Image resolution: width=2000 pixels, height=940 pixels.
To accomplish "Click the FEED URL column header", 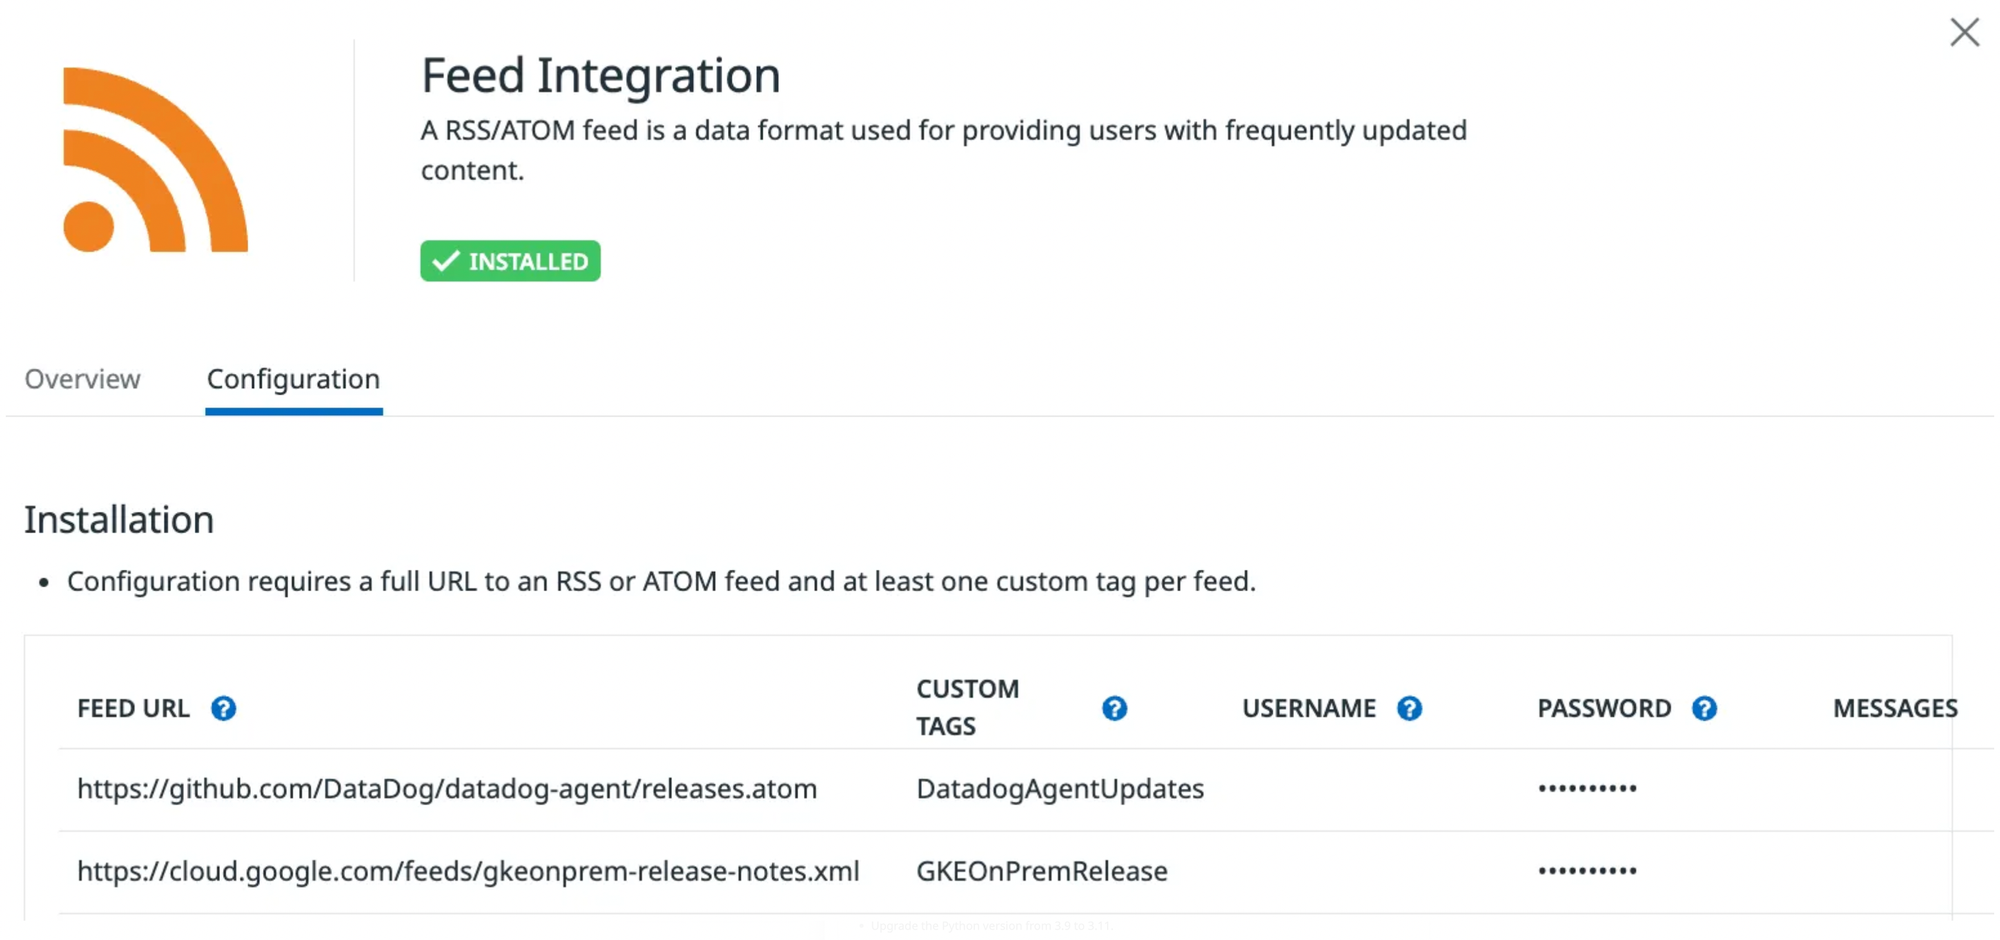I will (133, 709).
